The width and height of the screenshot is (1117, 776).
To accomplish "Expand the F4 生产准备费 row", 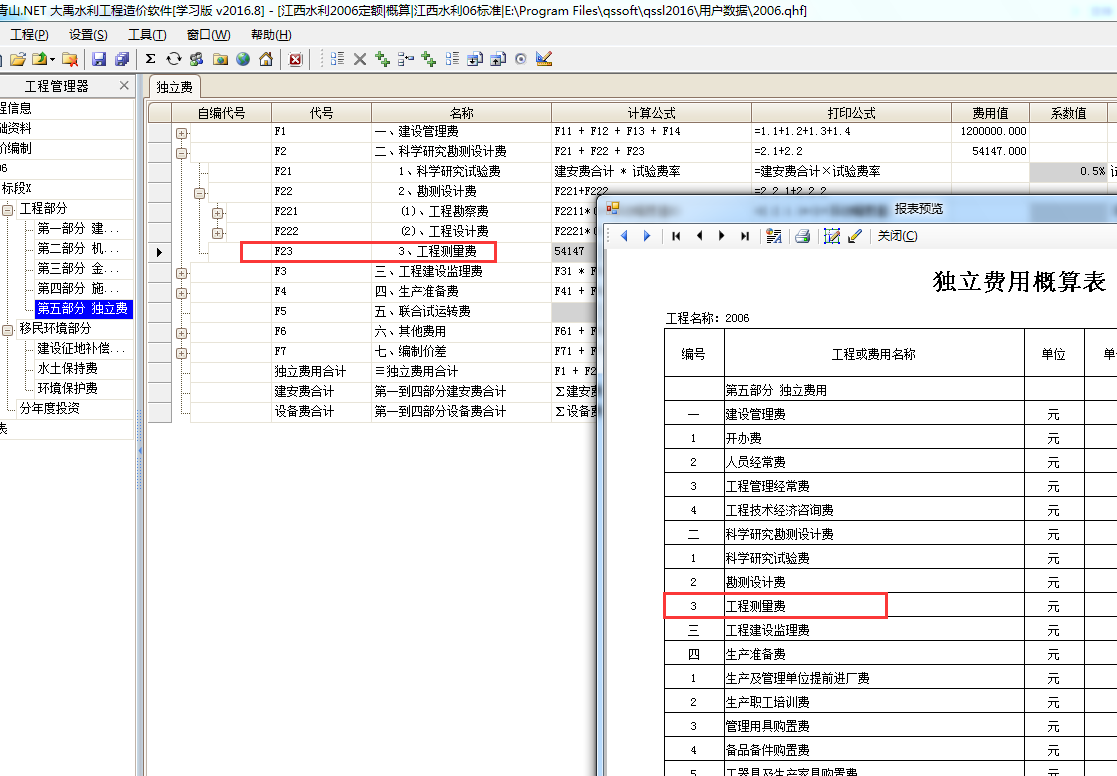I will pyautogui.click(x=182, y=292).
